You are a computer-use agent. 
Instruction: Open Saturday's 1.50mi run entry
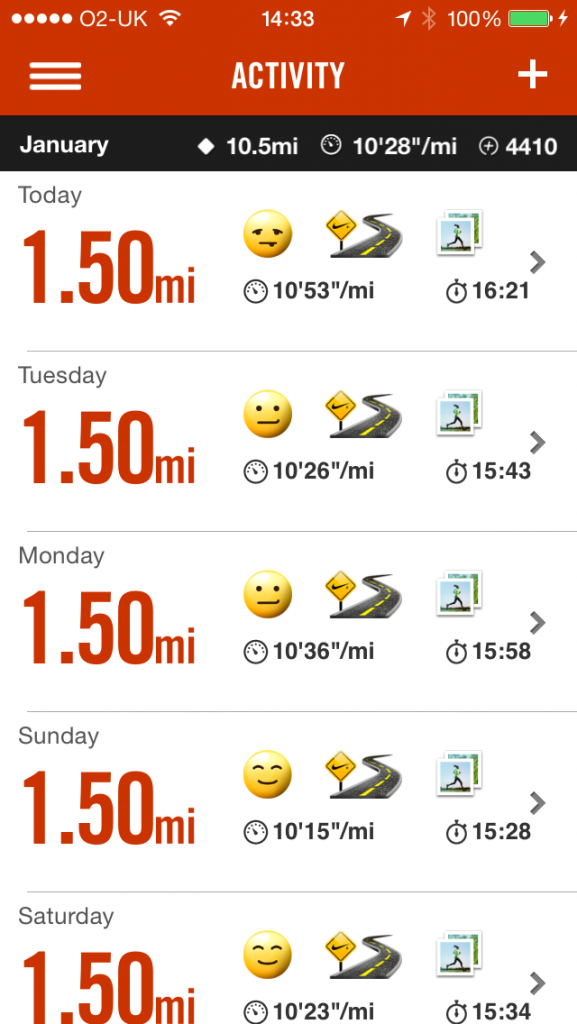(288, 959)
